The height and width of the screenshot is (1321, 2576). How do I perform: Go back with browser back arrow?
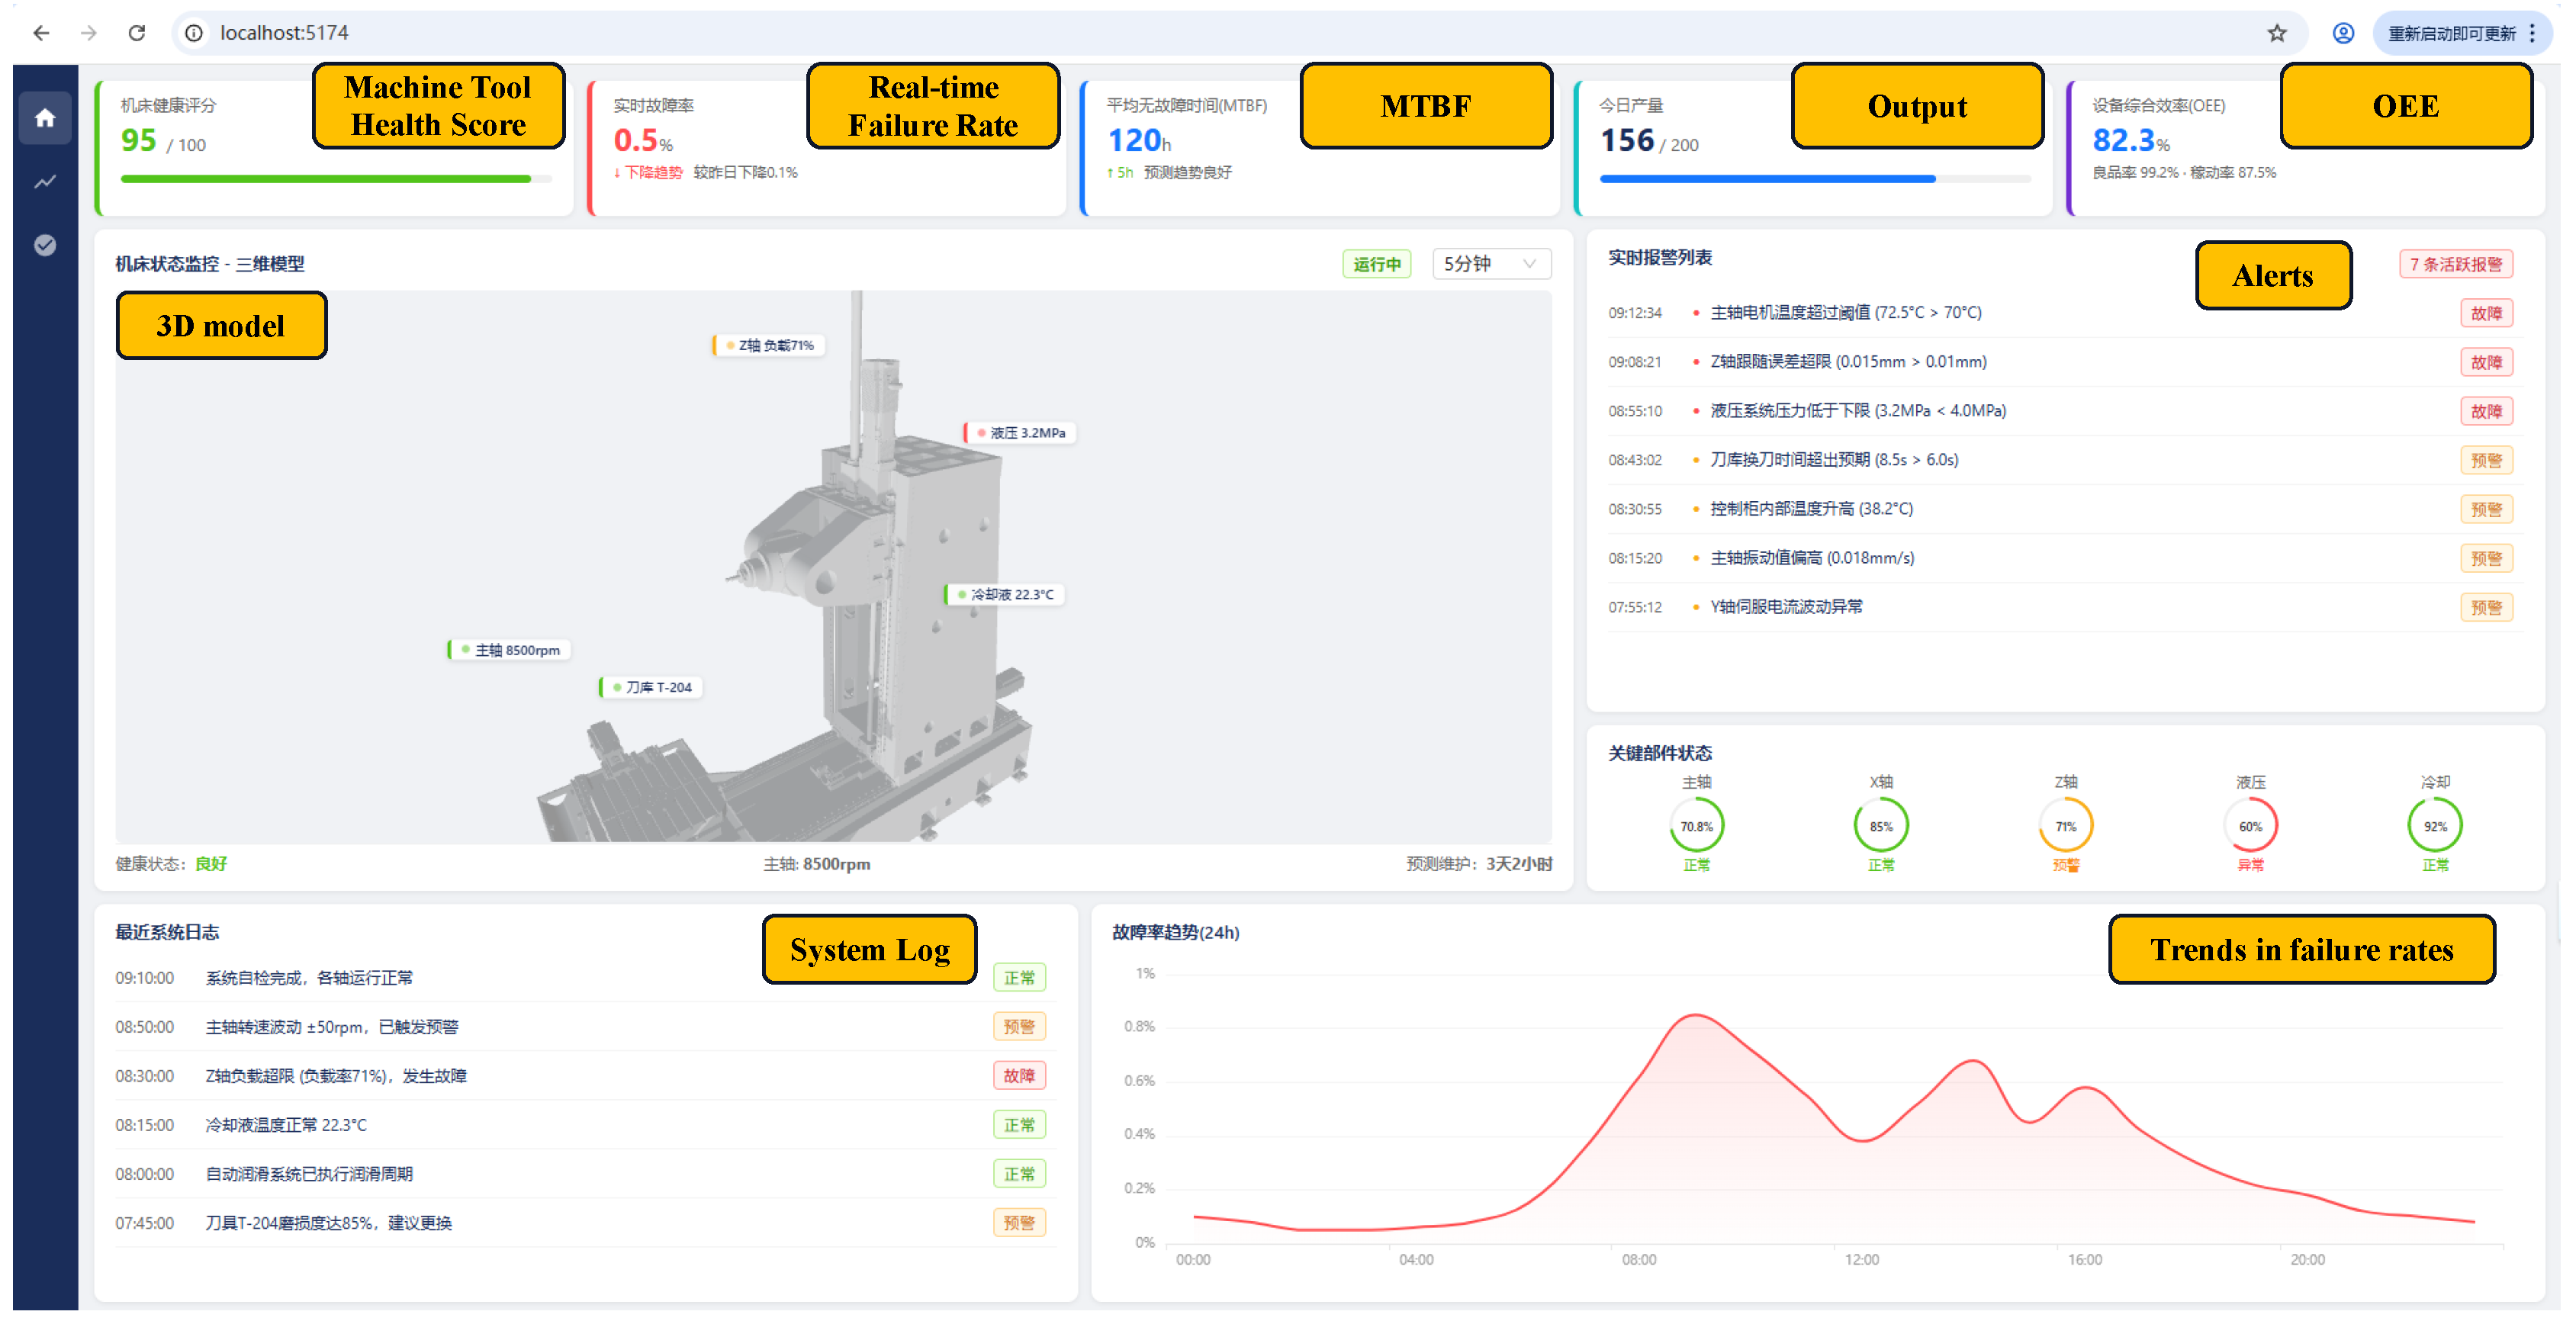[41, 33]
